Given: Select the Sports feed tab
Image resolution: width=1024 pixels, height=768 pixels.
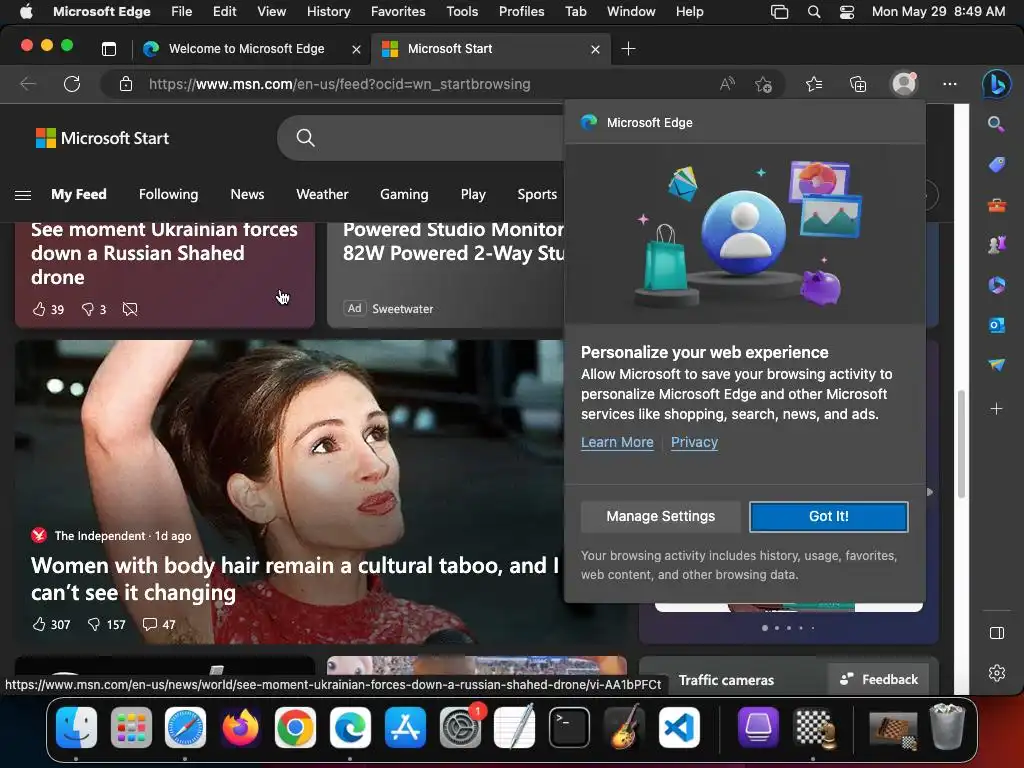Looking at the screenshot, I should tap(537, 195).
